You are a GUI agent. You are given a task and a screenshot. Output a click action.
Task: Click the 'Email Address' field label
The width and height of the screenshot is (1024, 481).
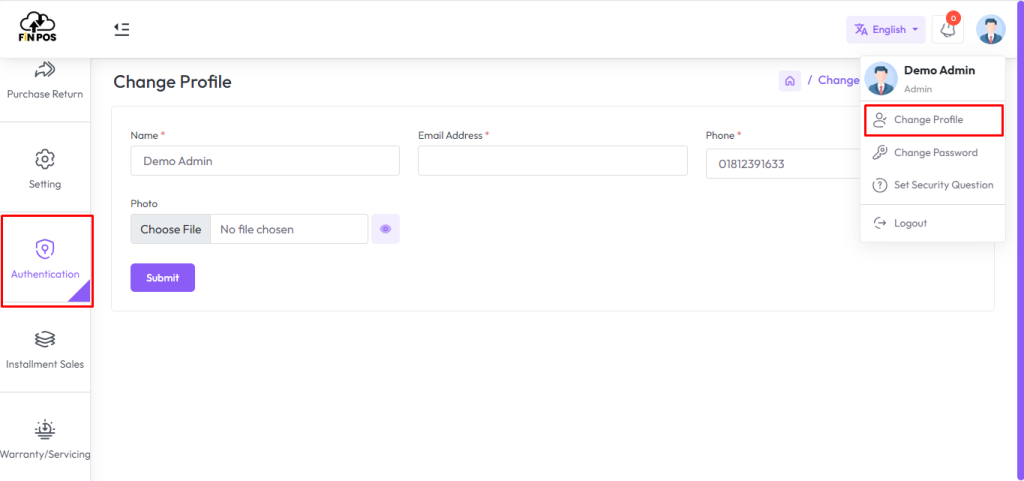coord(450,136)
